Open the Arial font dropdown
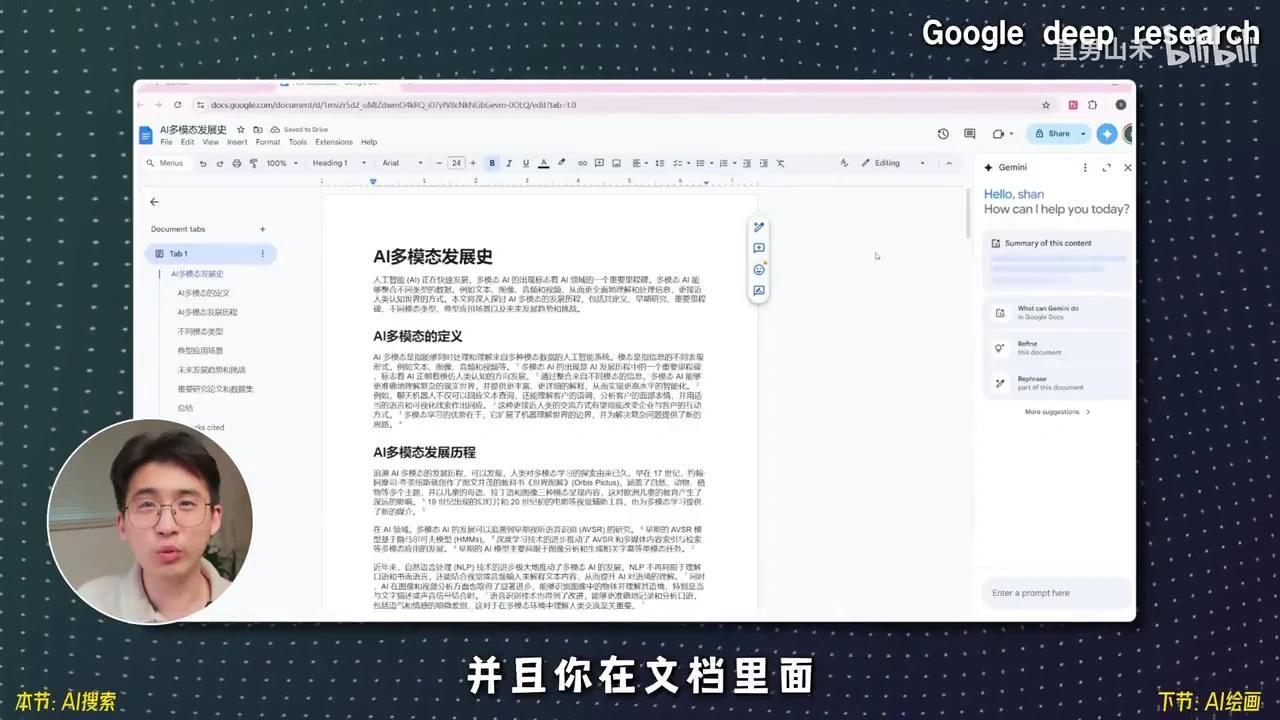Screen dimensions: 1280x720 (402, 163)
